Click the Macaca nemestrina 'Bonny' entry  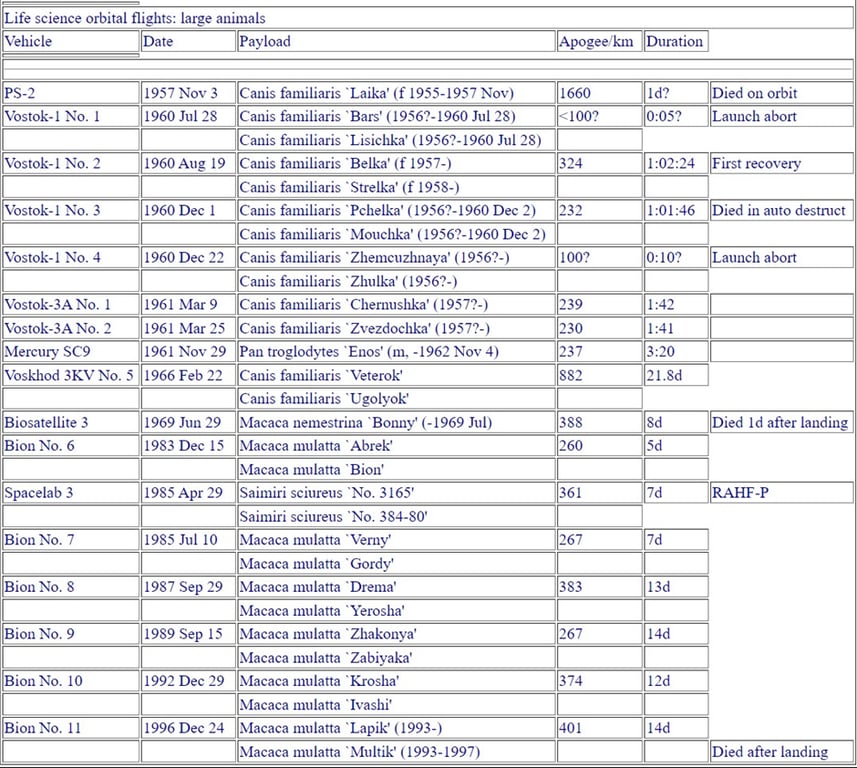coord(396,422)
